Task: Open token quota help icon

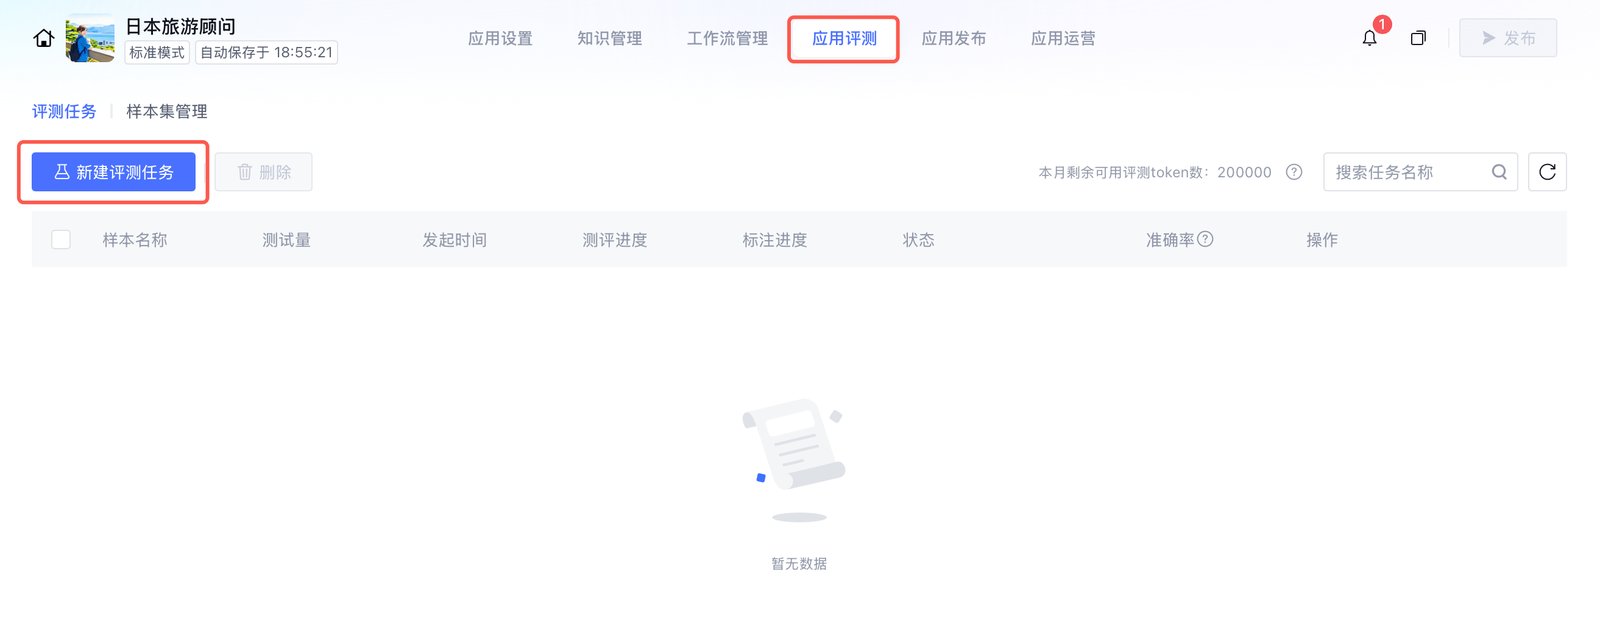Action: pyautogui.click(x=1294, y=172)
